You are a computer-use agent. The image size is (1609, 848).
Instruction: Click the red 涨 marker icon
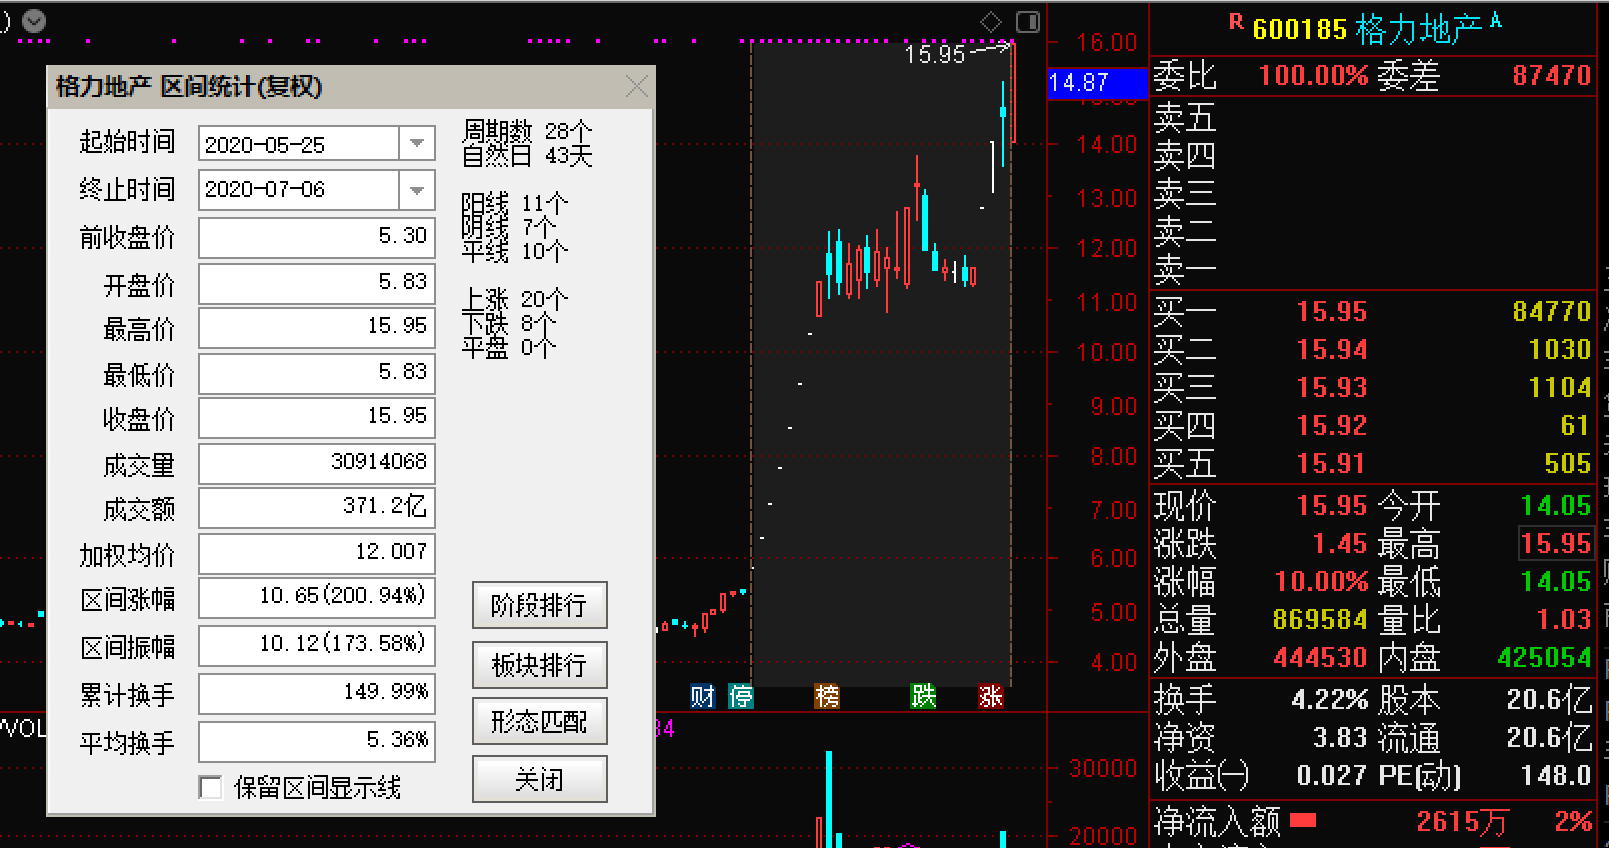(990, 696)
